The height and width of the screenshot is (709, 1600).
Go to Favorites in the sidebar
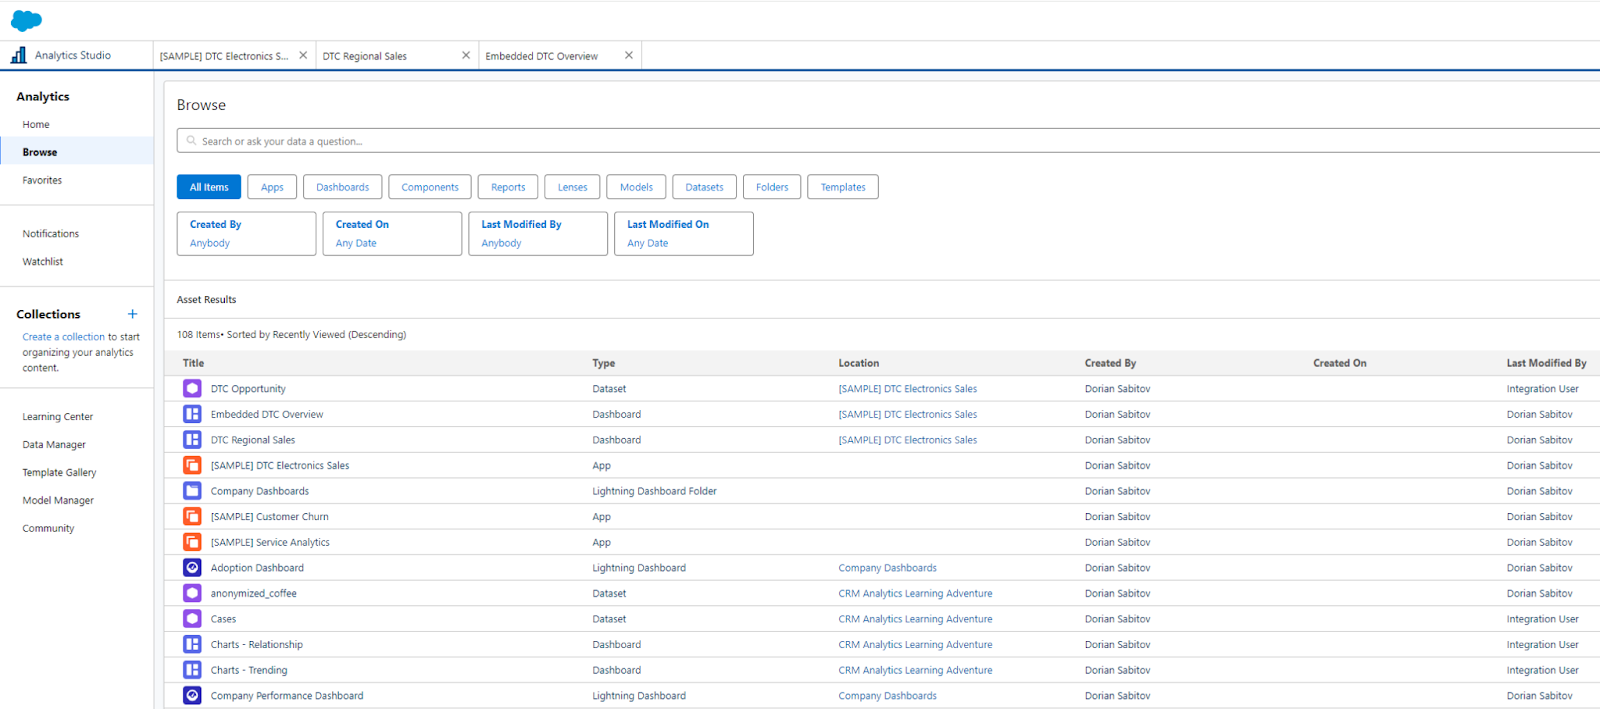click(x=42, y=180)
